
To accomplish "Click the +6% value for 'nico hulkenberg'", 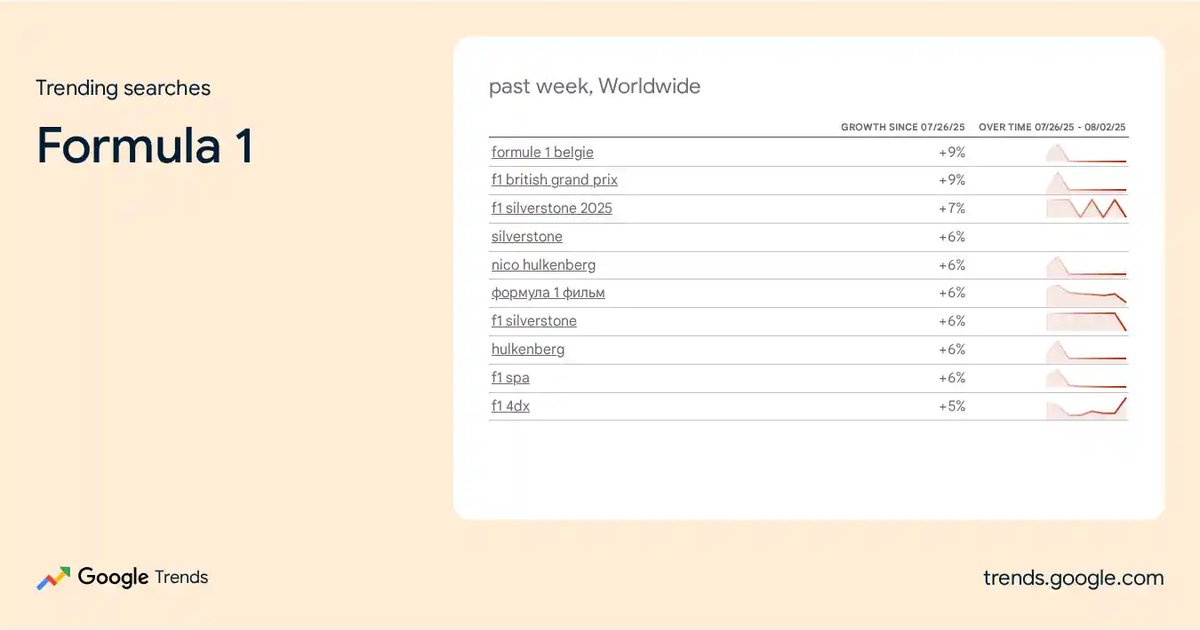I will point(951,265).
